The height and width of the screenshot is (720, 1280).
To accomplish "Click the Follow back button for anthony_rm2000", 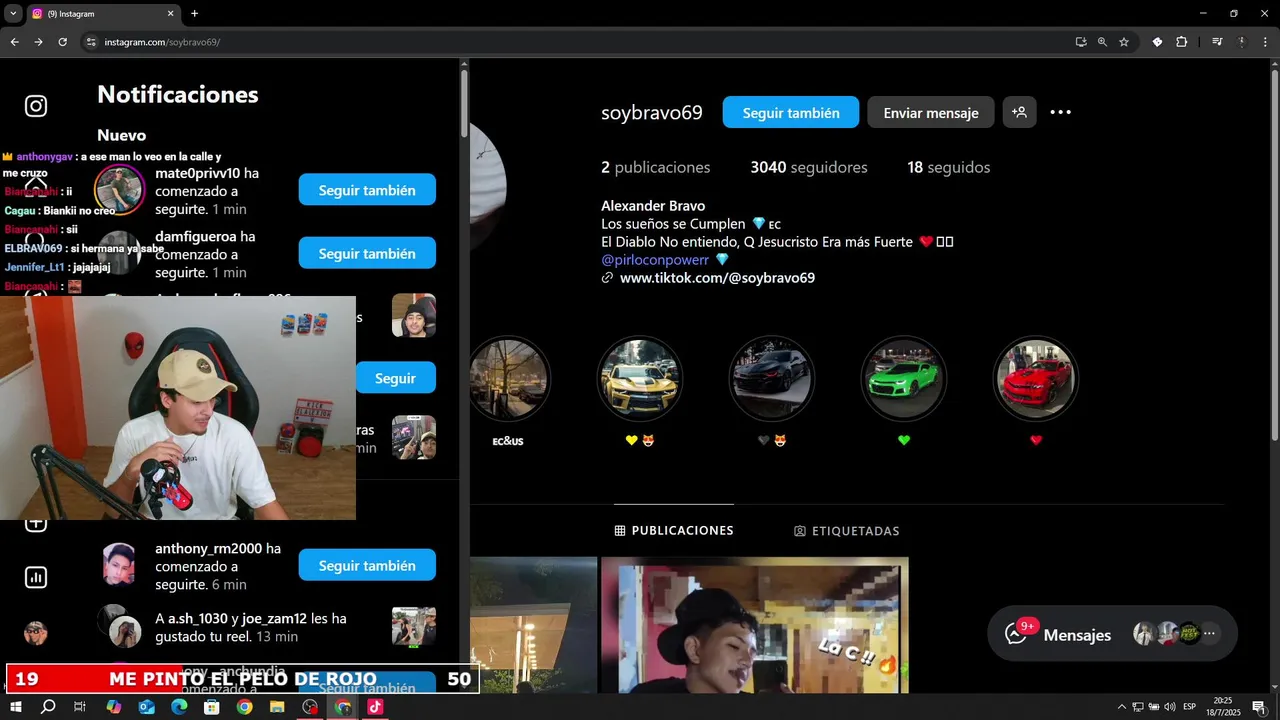I will point(367,565).
